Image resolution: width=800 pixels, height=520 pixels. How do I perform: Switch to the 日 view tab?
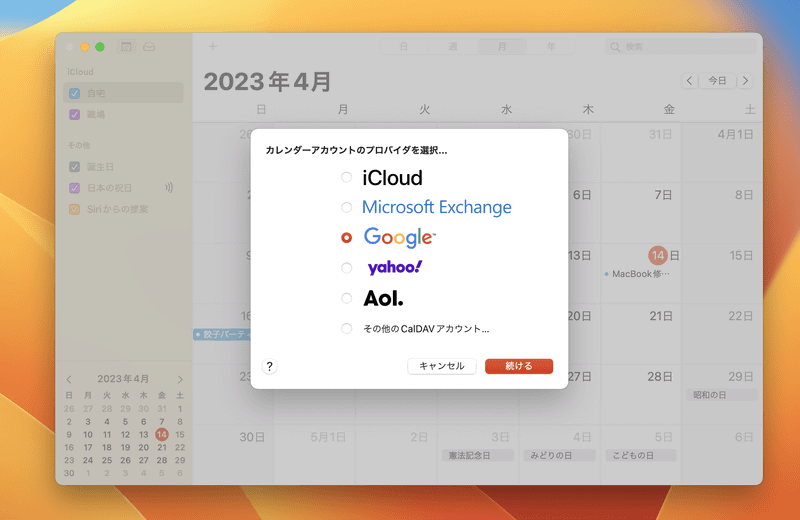(x=404, y=47)
